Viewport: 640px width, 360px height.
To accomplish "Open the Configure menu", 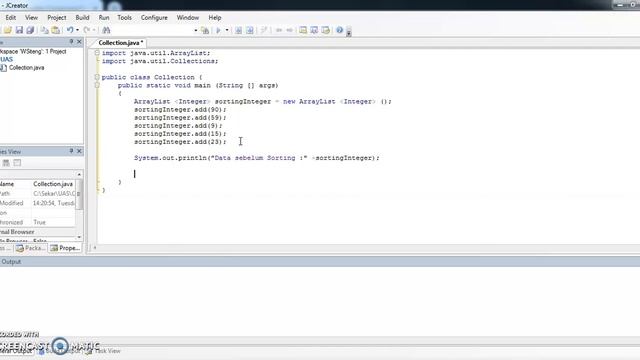I will (x=154, y=18).
